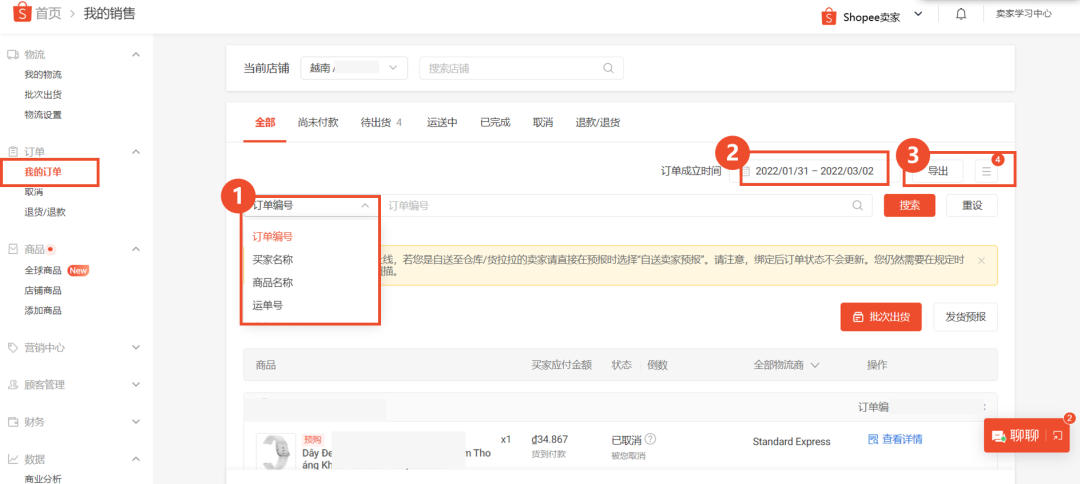
Task: Close the yellow notice banner
Action: pos(981,260)
